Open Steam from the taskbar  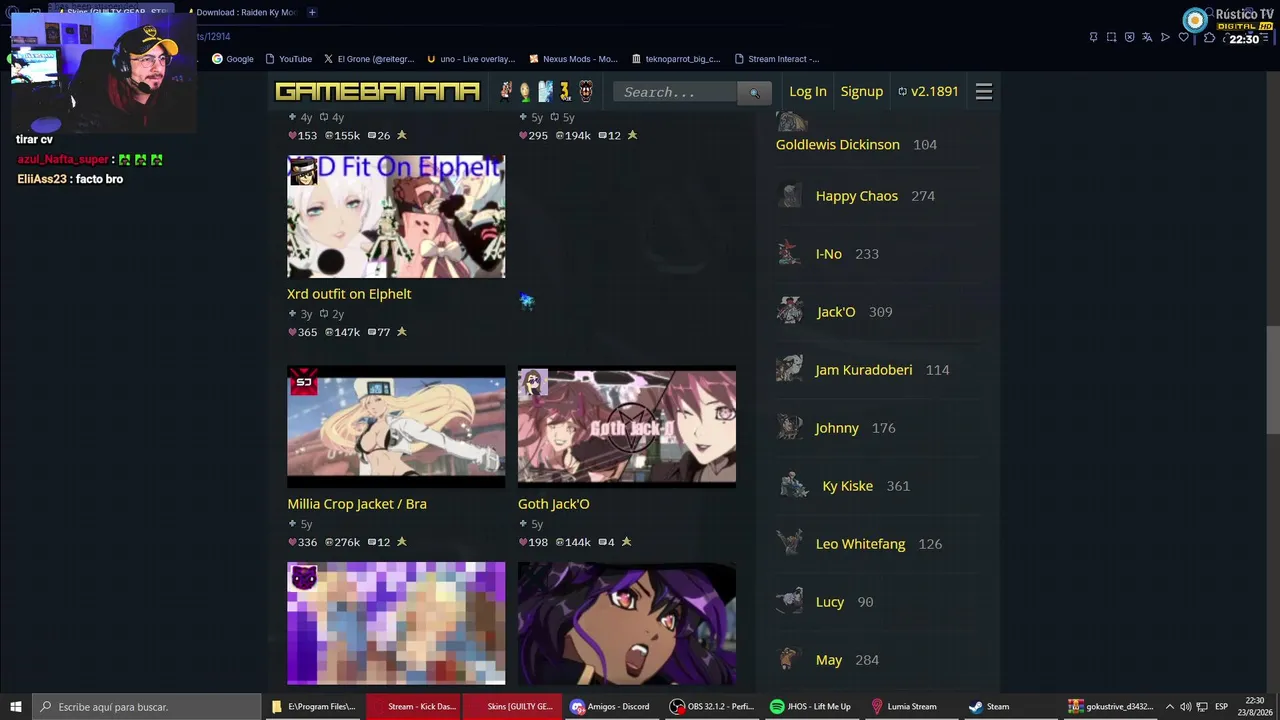pos(989,707)
